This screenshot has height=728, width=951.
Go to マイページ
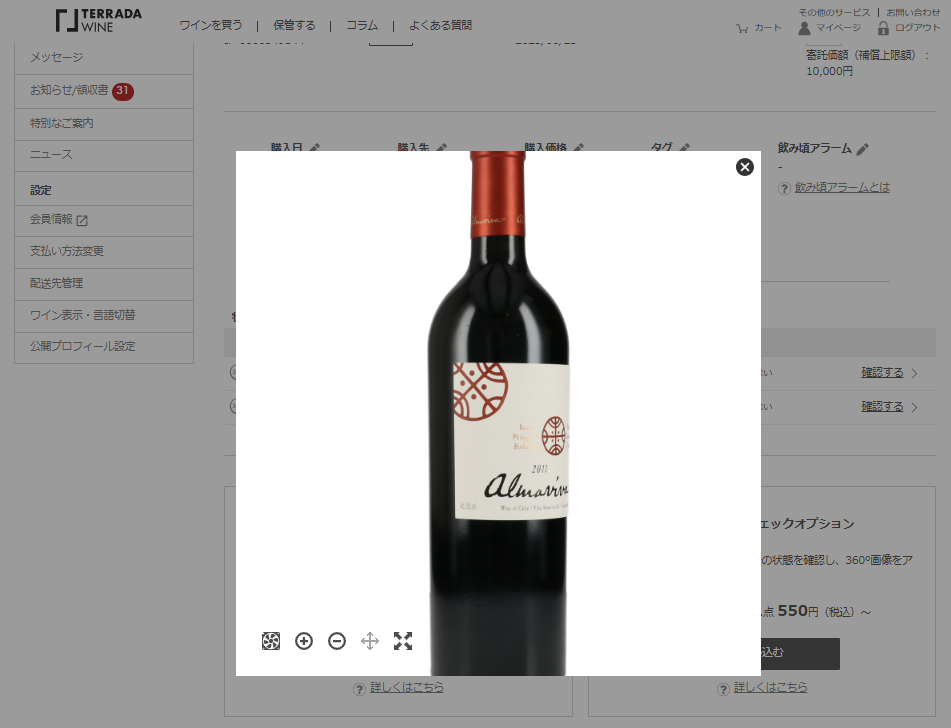coord(830,28)
